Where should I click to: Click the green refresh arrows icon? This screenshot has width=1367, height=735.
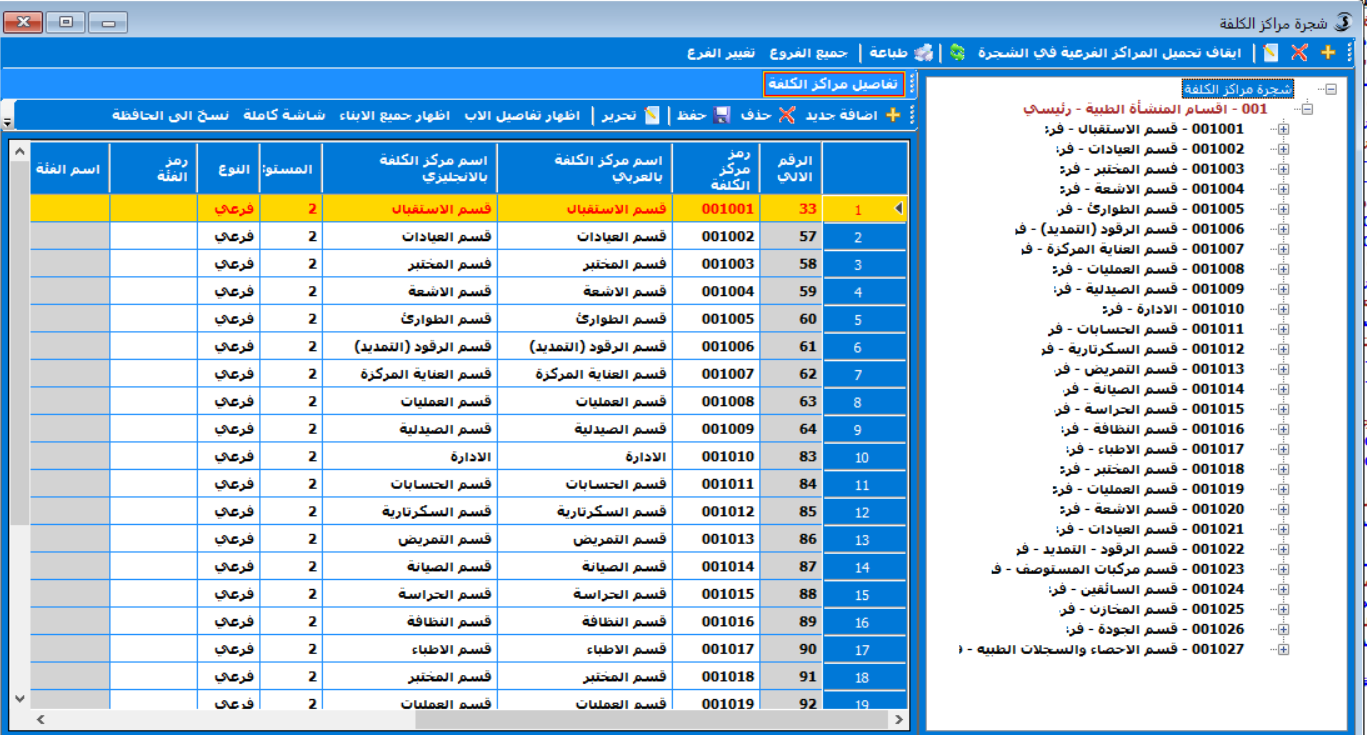958,52
